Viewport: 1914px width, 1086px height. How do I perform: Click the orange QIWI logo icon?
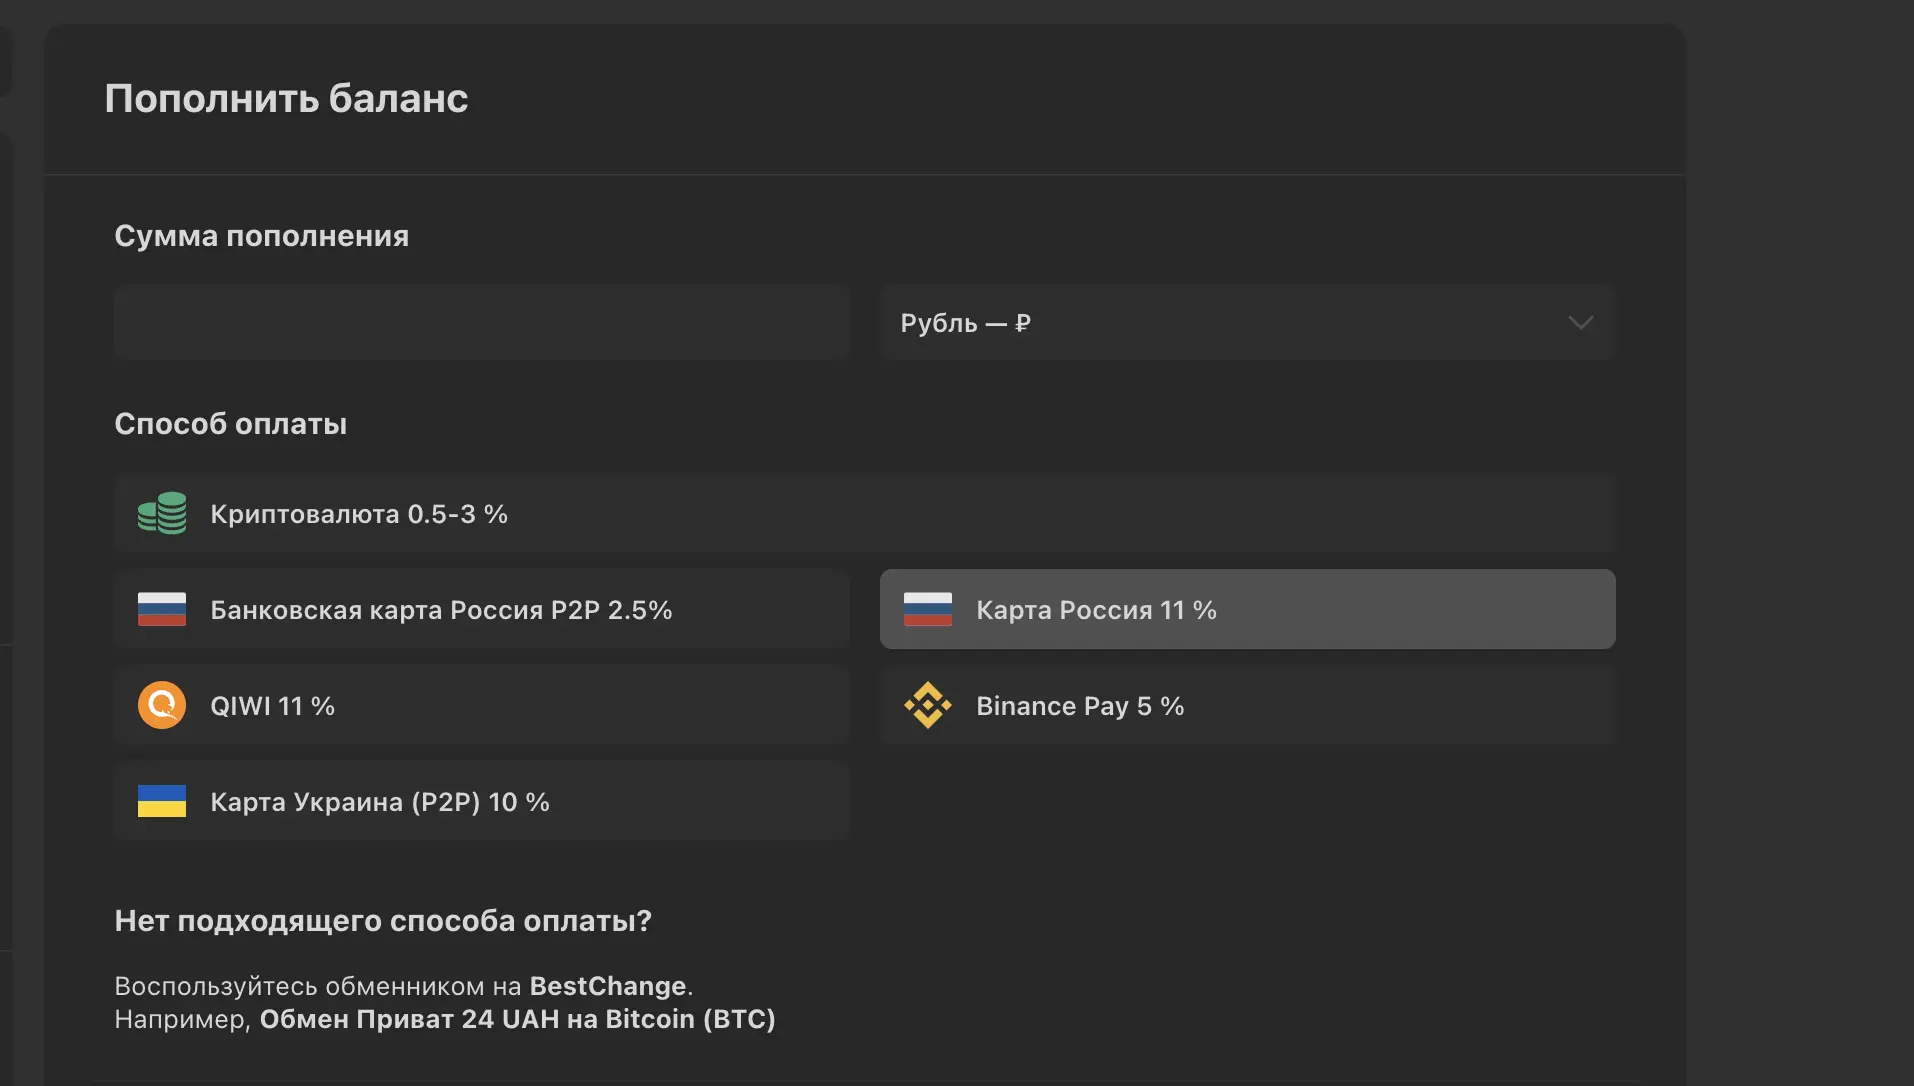[x=162, y=705]
